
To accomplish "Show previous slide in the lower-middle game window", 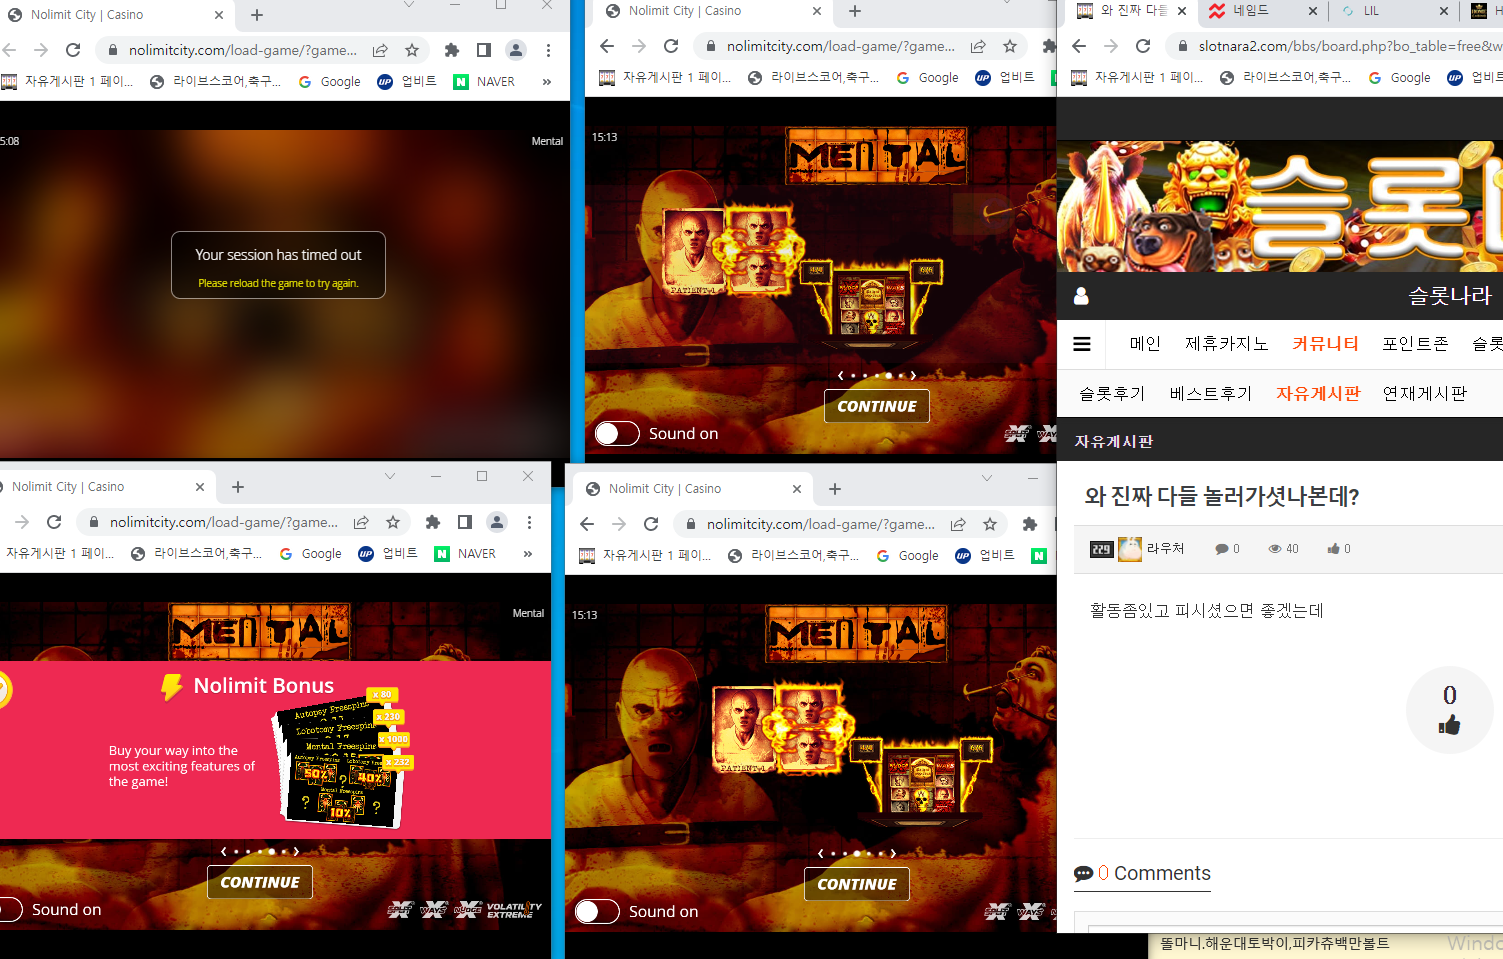I will [x=820, y=854].
